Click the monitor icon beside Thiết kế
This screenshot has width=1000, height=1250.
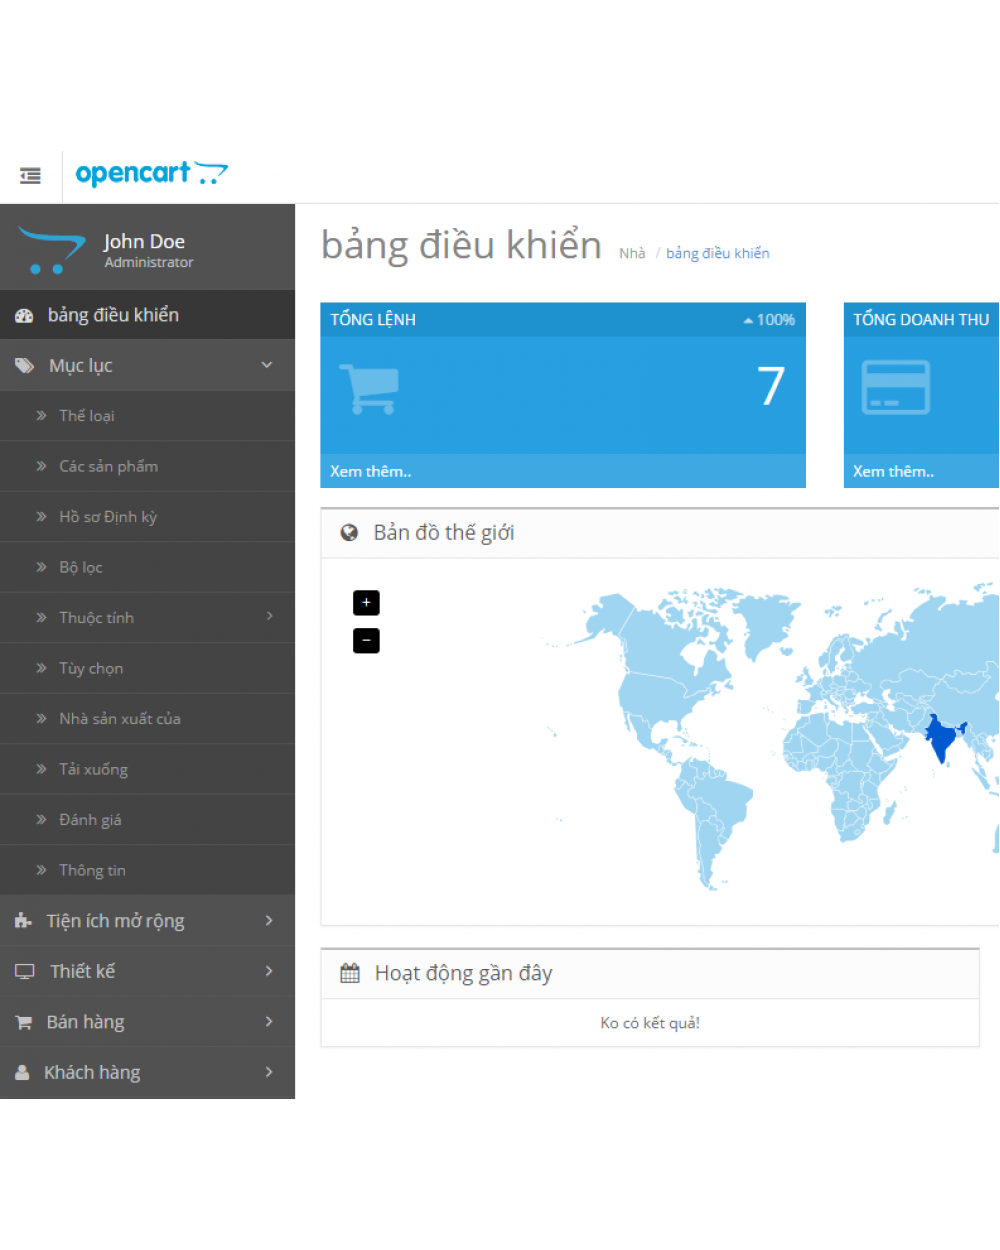(x=23, y=971)
